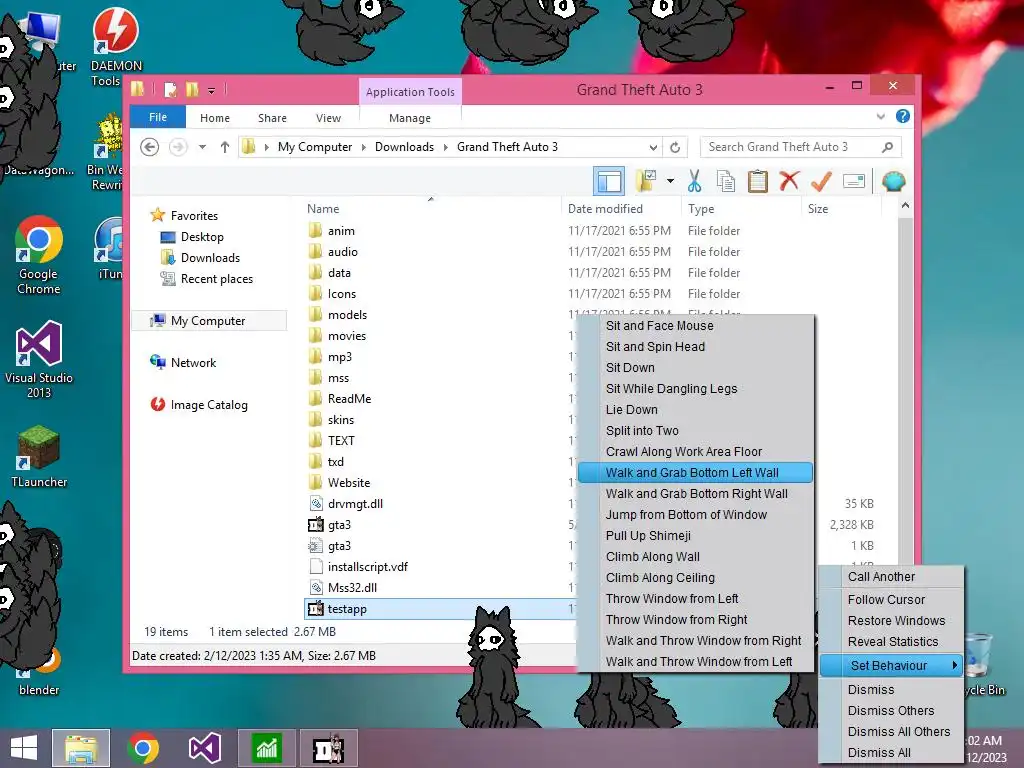This screenshot has width=1024, height=768.
Task: Click the blue Help question mark icon
Action: [903, 116]
